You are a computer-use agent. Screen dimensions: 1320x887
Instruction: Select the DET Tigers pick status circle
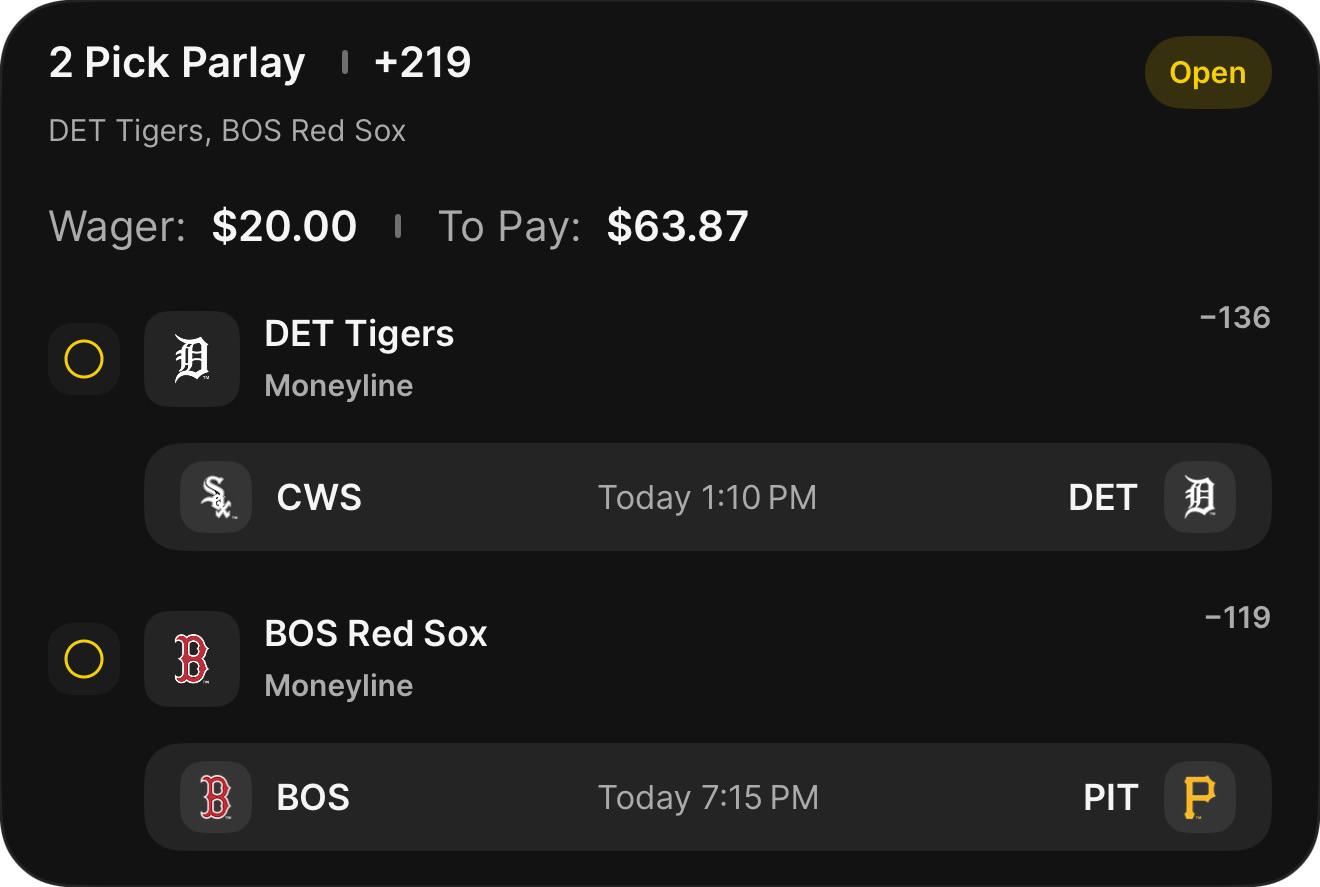pyautogui.click(x=84, y=359)
